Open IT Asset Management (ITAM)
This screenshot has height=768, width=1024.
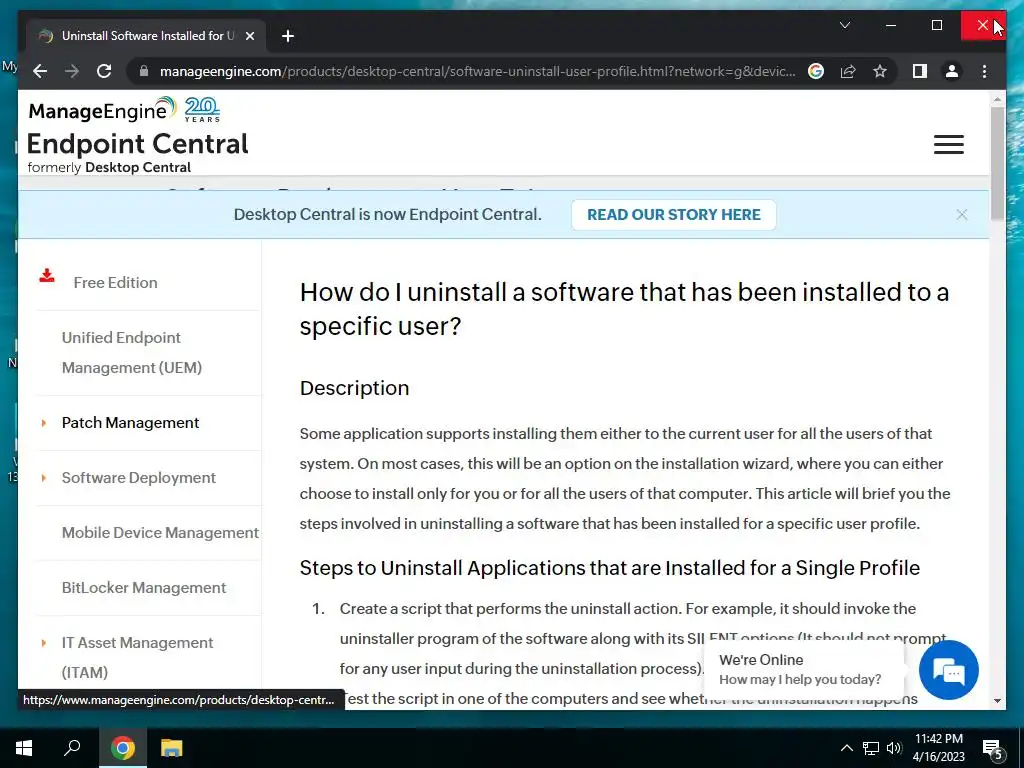coord(137,658)
